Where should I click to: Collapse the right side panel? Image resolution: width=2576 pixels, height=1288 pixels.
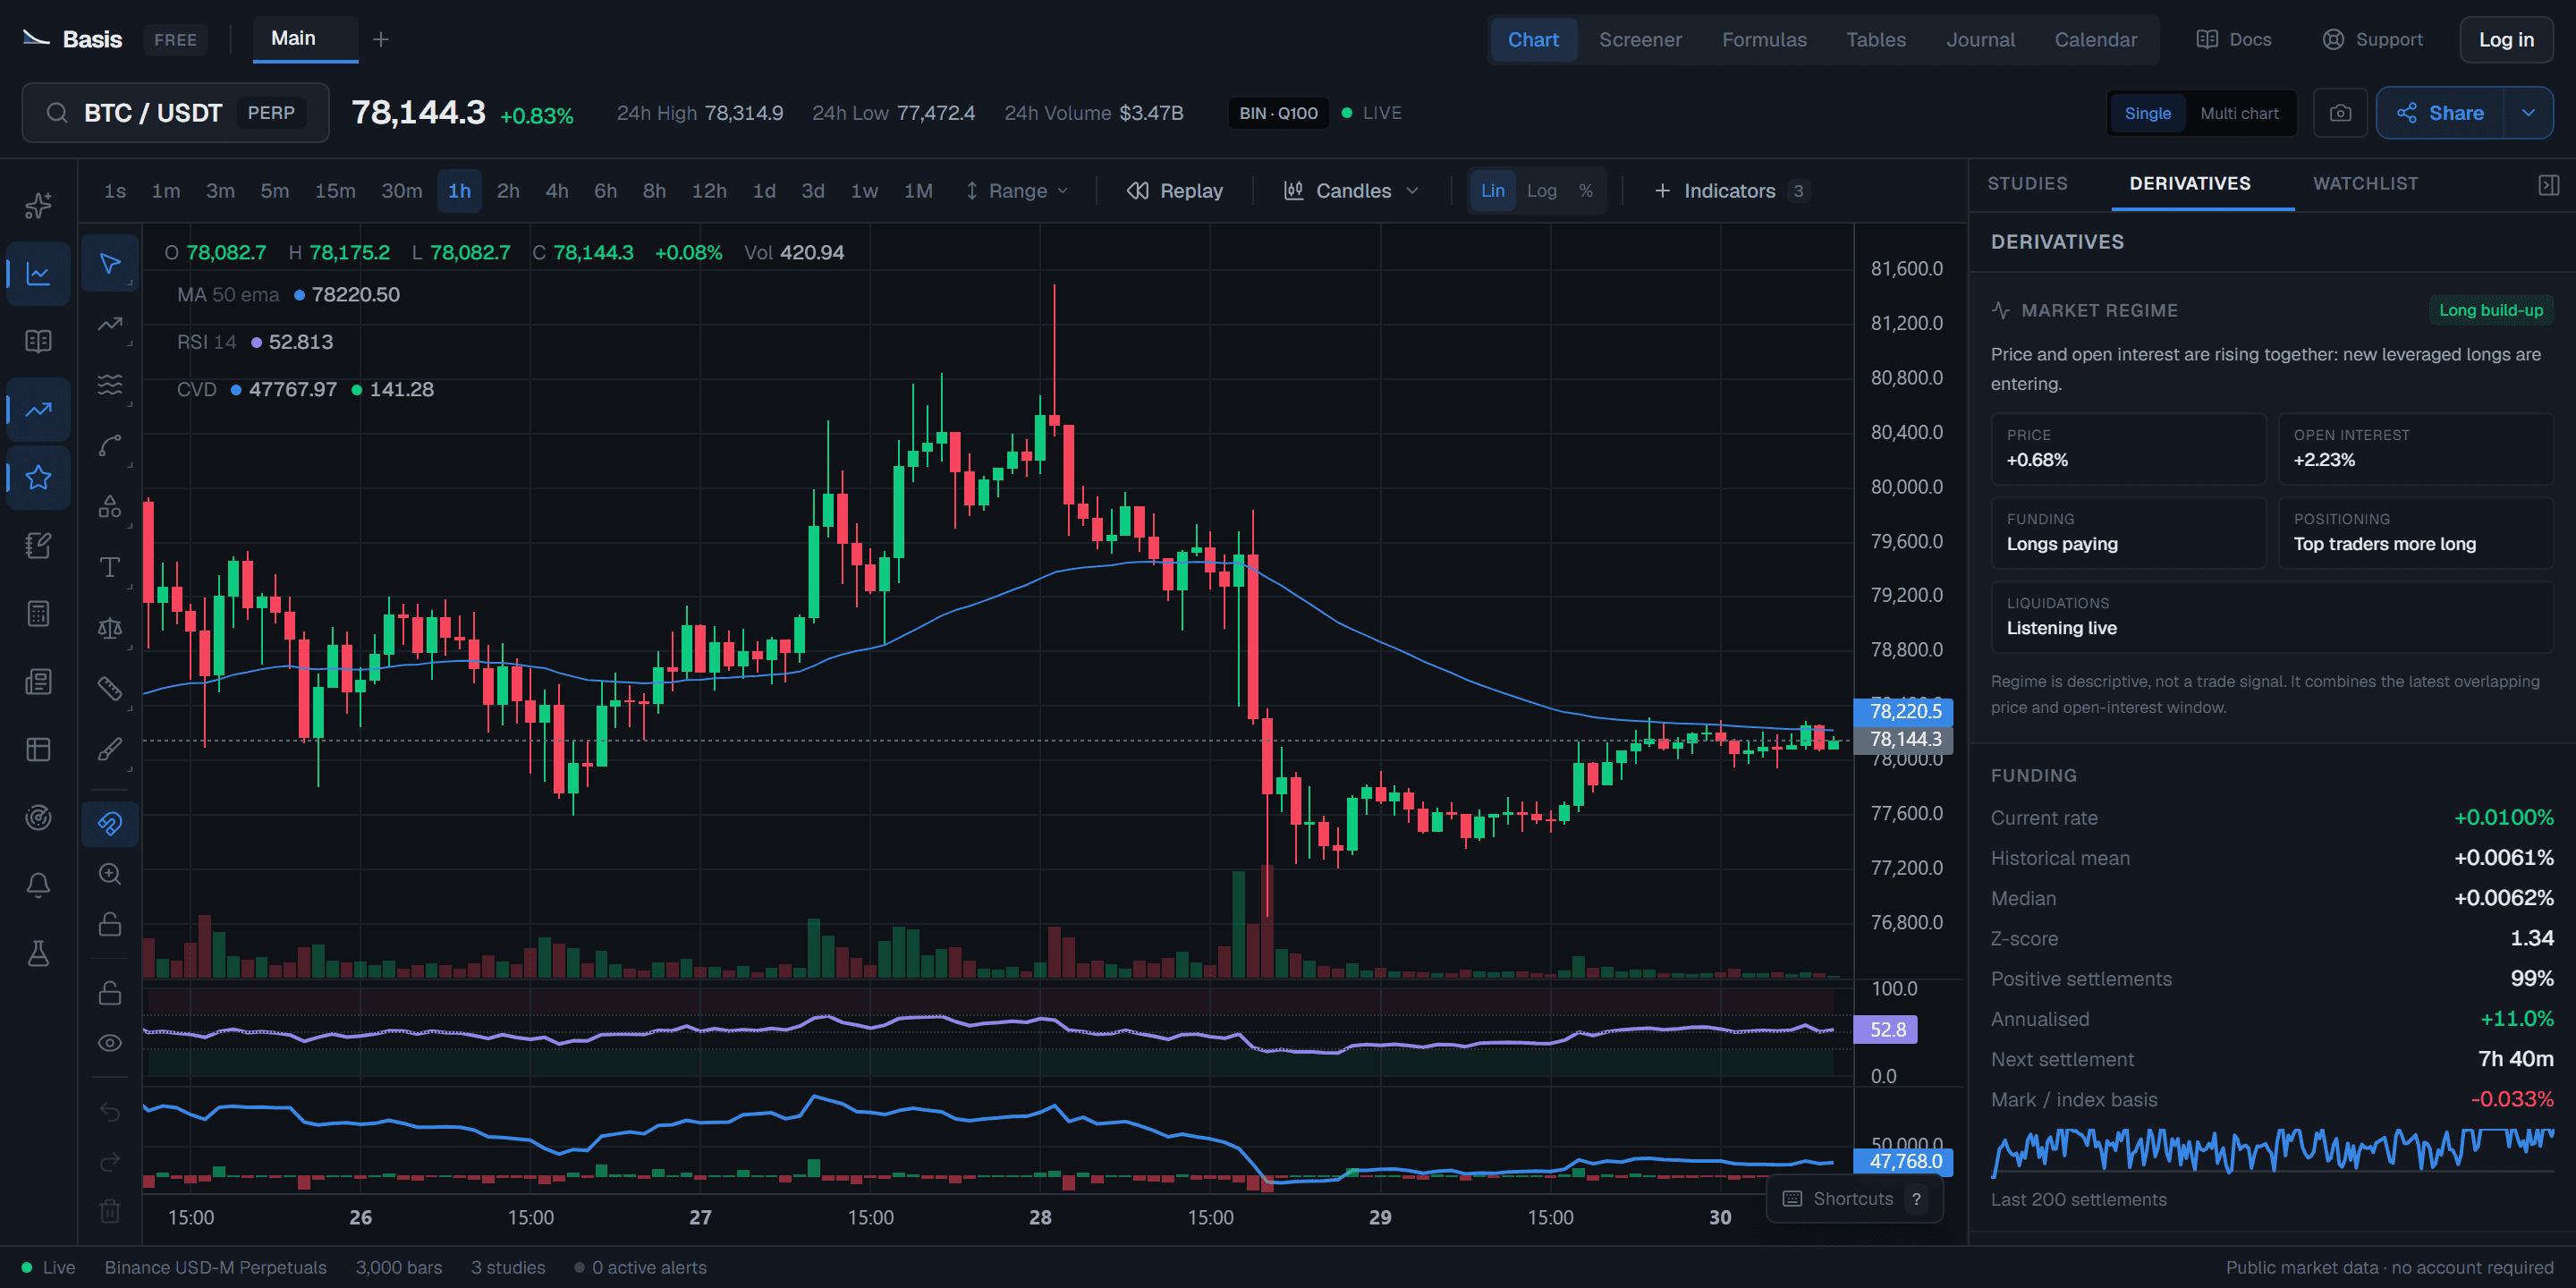pyautogui.click(x=2548, y=185)
